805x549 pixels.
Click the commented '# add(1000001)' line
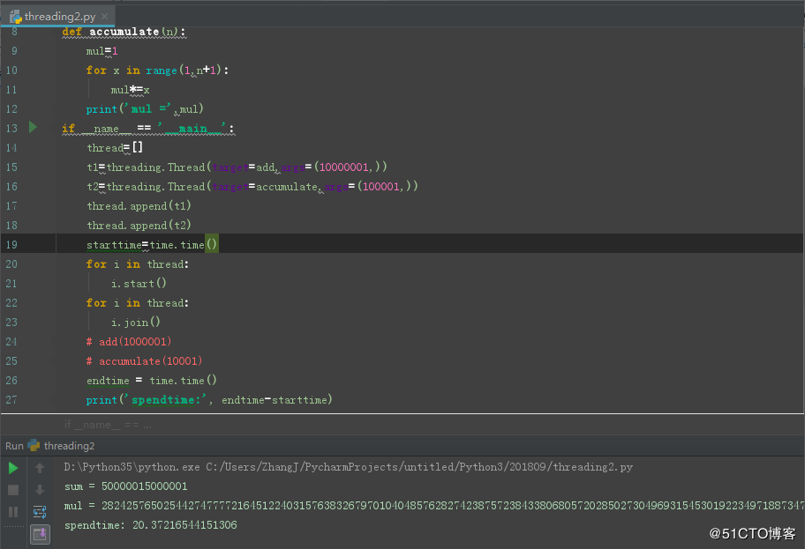(129, 342)
